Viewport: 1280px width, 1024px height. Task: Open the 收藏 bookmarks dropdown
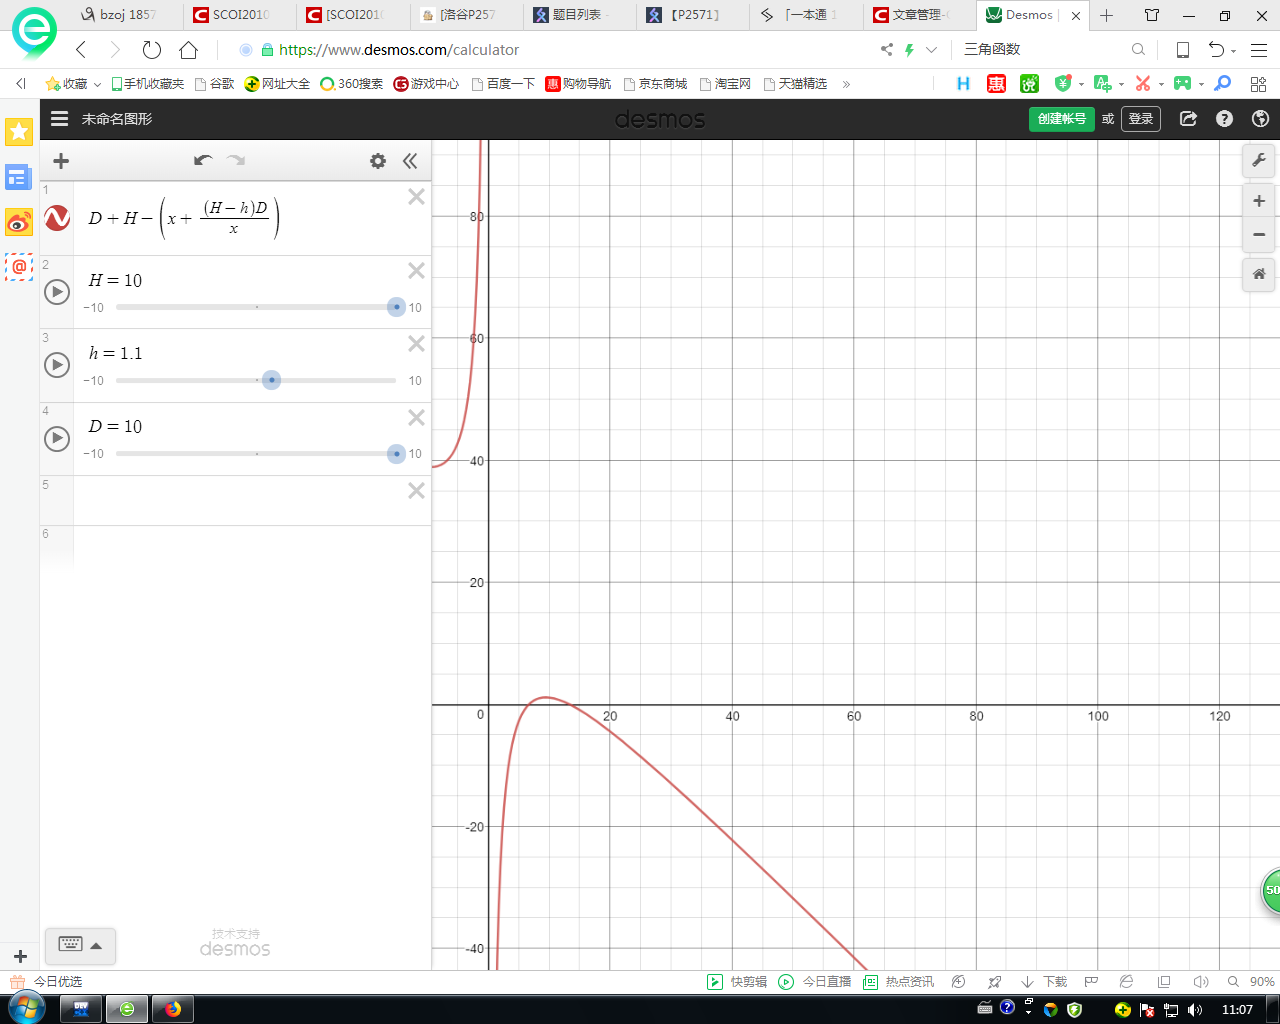click(x=73, y=84)
